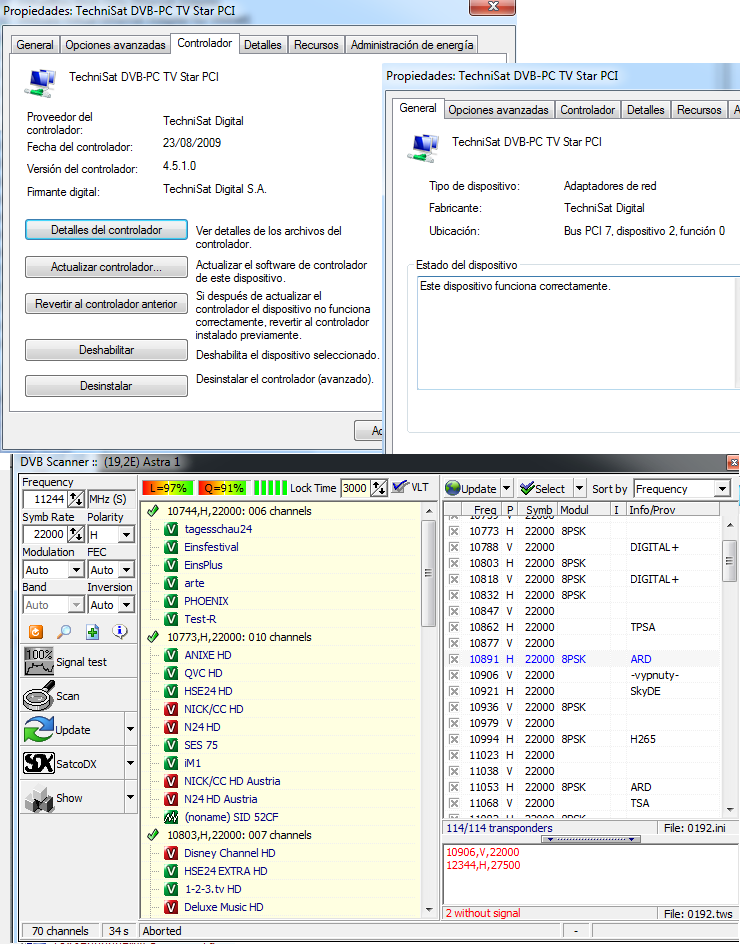Click the red V icon of Deluxe Music HD

(172, 907)
